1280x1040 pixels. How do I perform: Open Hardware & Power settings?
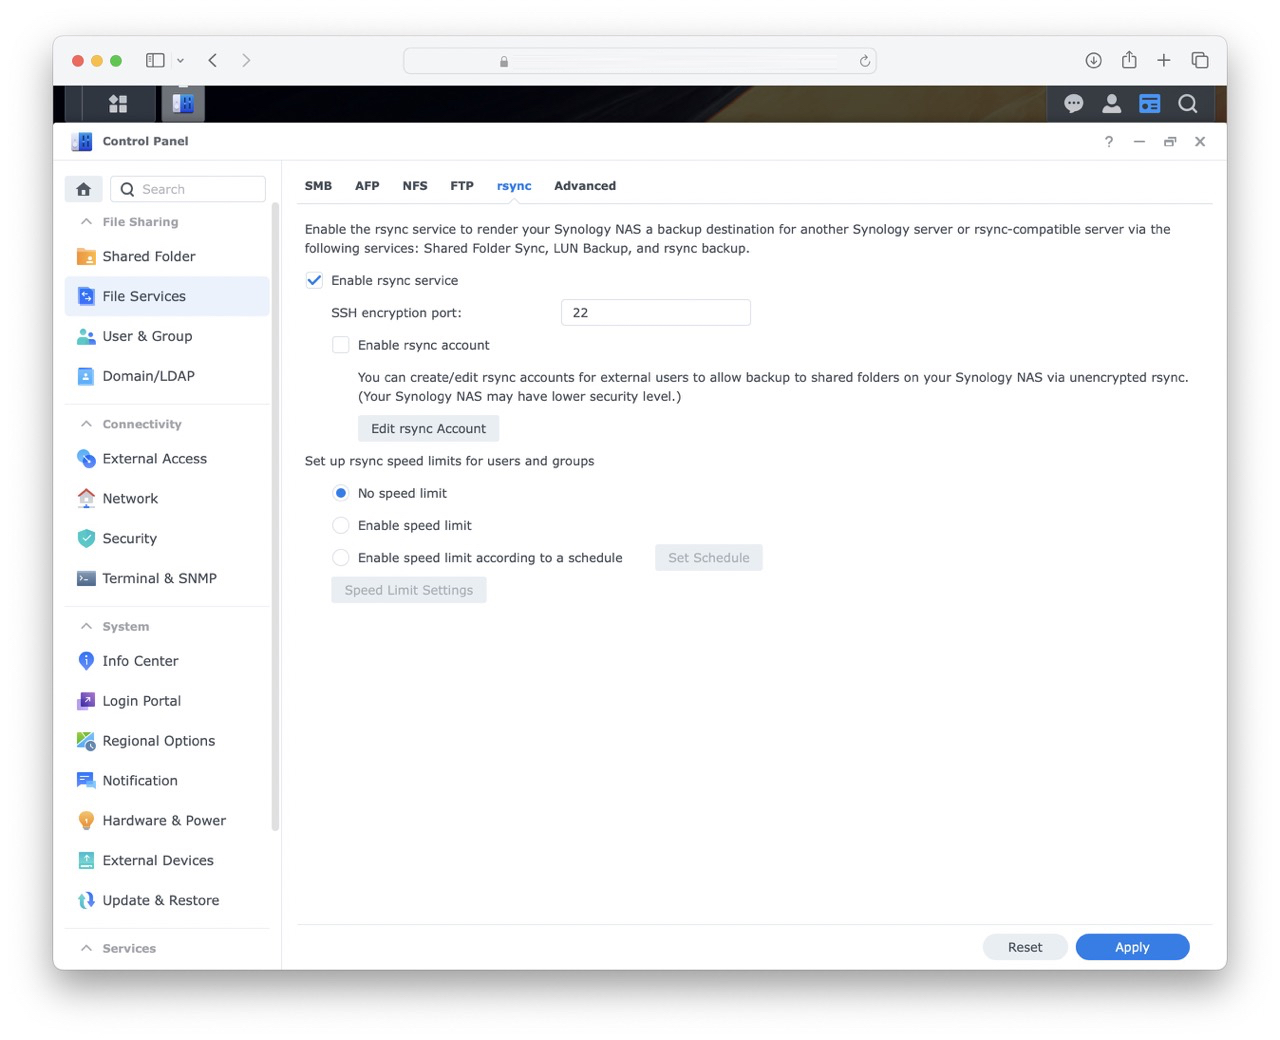pyautogui.click(x=163, y=820)
